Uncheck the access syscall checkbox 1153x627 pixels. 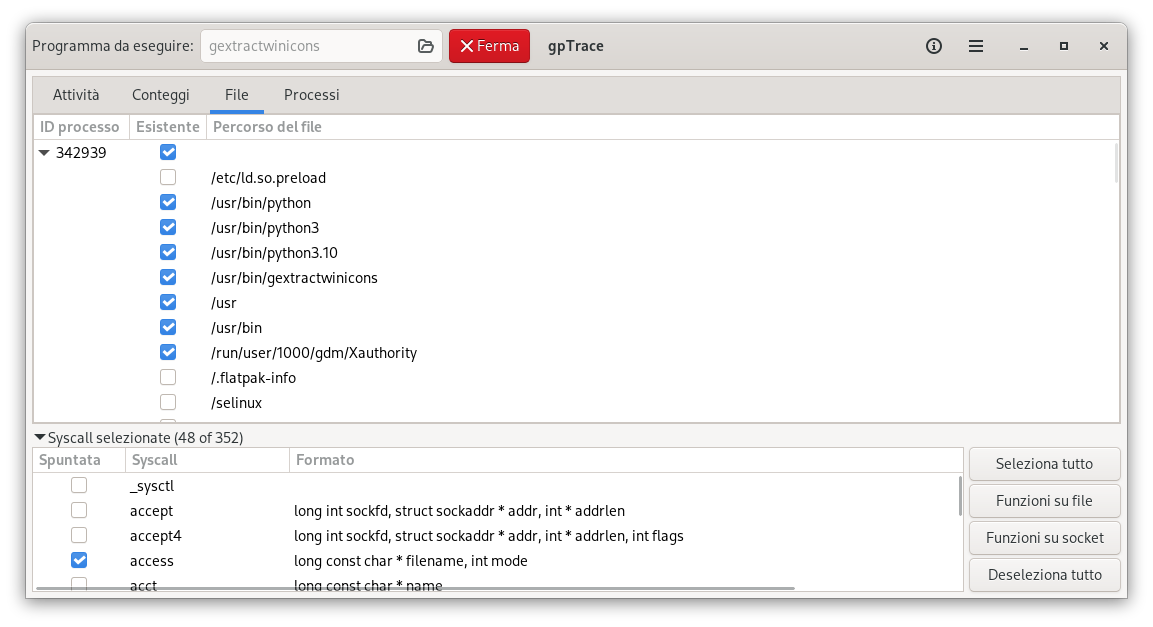pyautogui.click(x=79, y=560)
